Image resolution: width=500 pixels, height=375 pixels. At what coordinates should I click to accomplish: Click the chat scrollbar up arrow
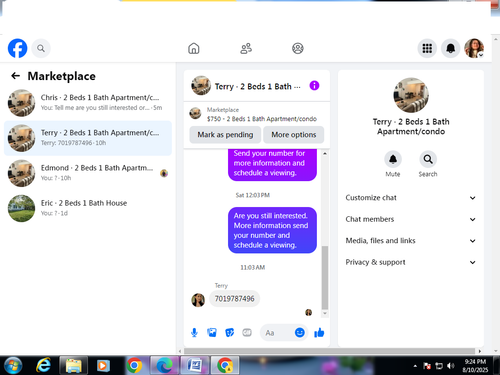click(x=325, y=154)
